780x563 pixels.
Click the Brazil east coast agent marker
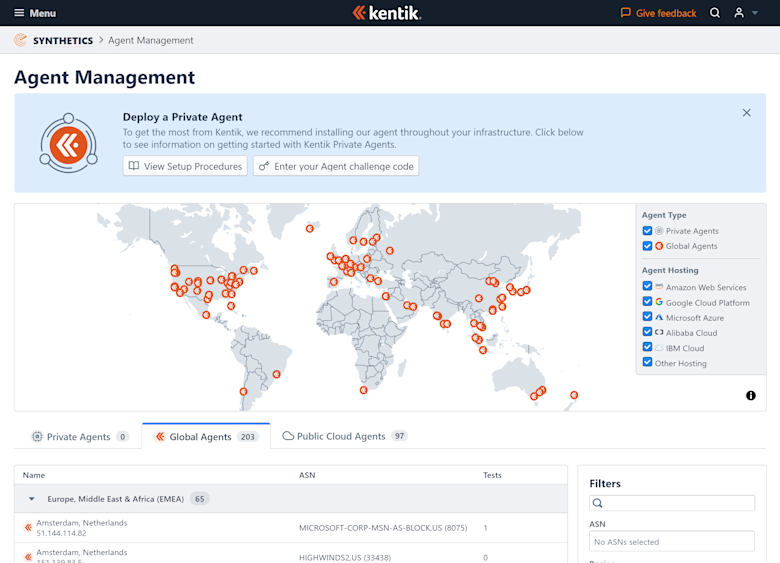tap(277, 374)
